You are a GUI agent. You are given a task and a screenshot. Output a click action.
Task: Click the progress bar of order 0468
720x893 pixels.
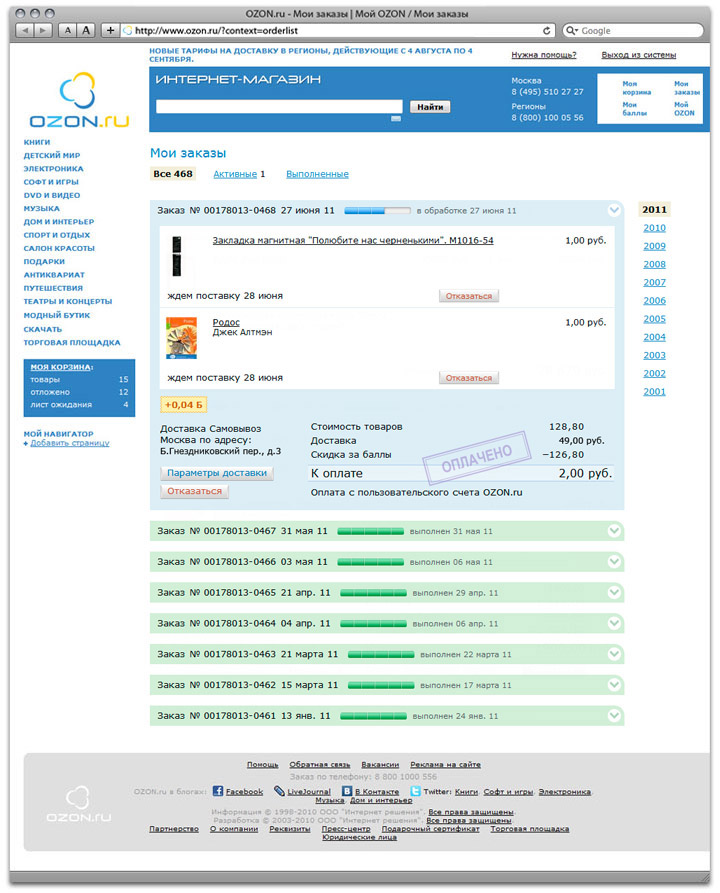tap(377, 211)
